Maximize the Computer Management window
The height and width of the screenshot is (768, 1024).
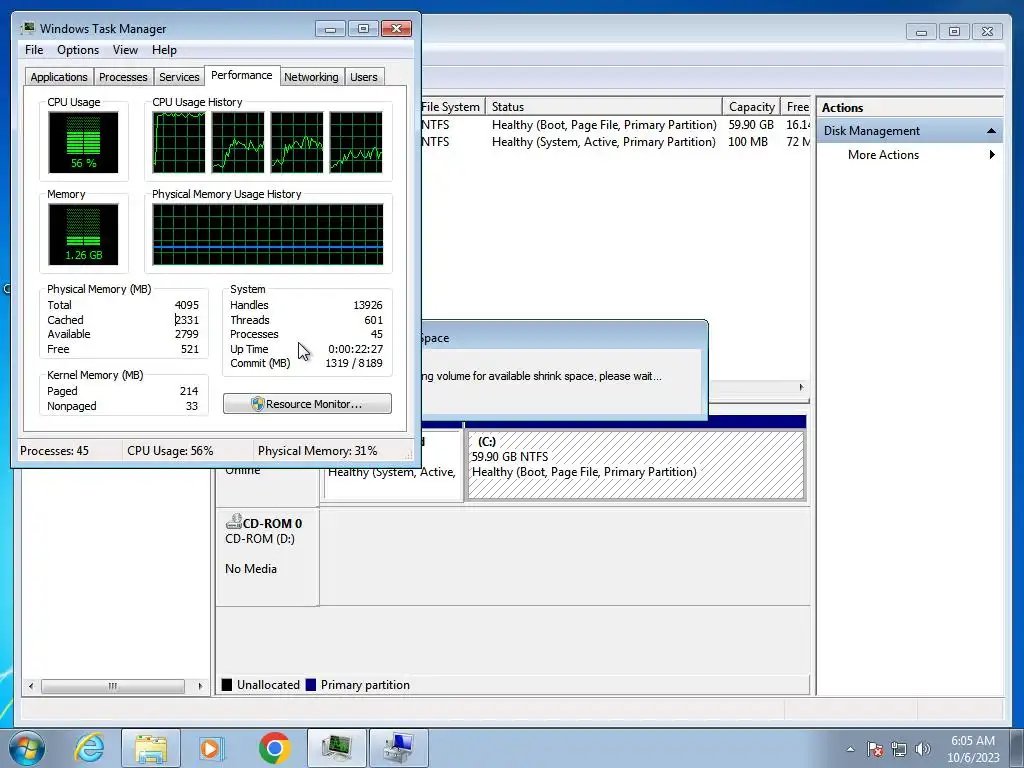coord(954,31)
